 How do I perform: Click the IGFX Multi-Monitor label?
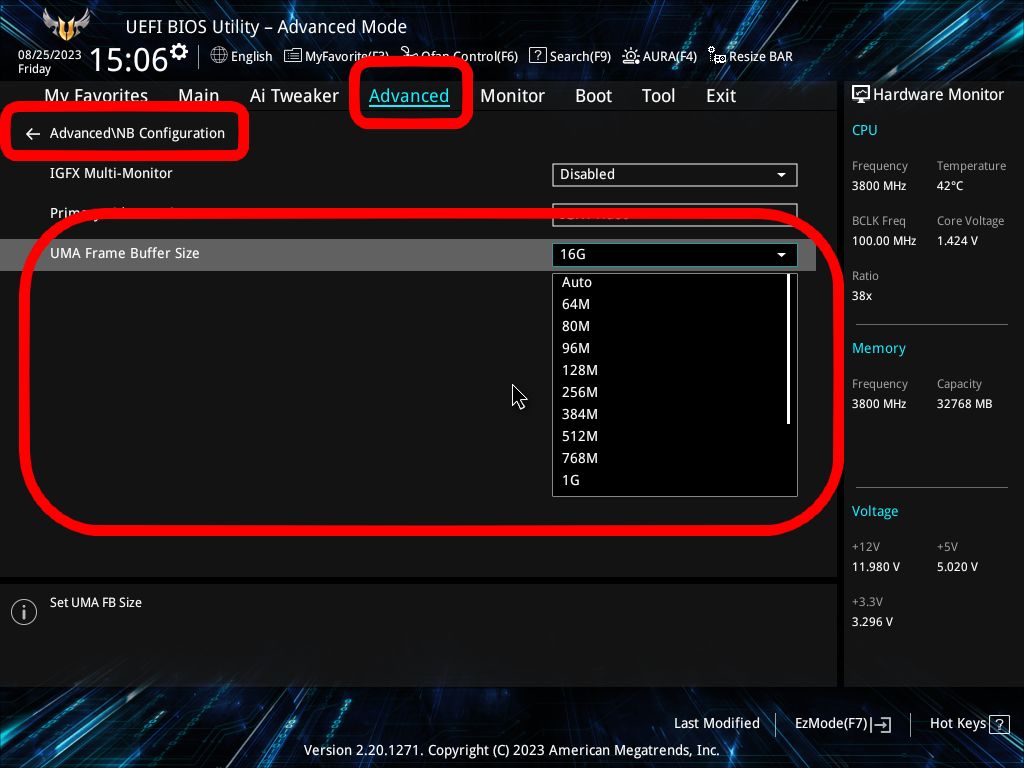point(111,174)
